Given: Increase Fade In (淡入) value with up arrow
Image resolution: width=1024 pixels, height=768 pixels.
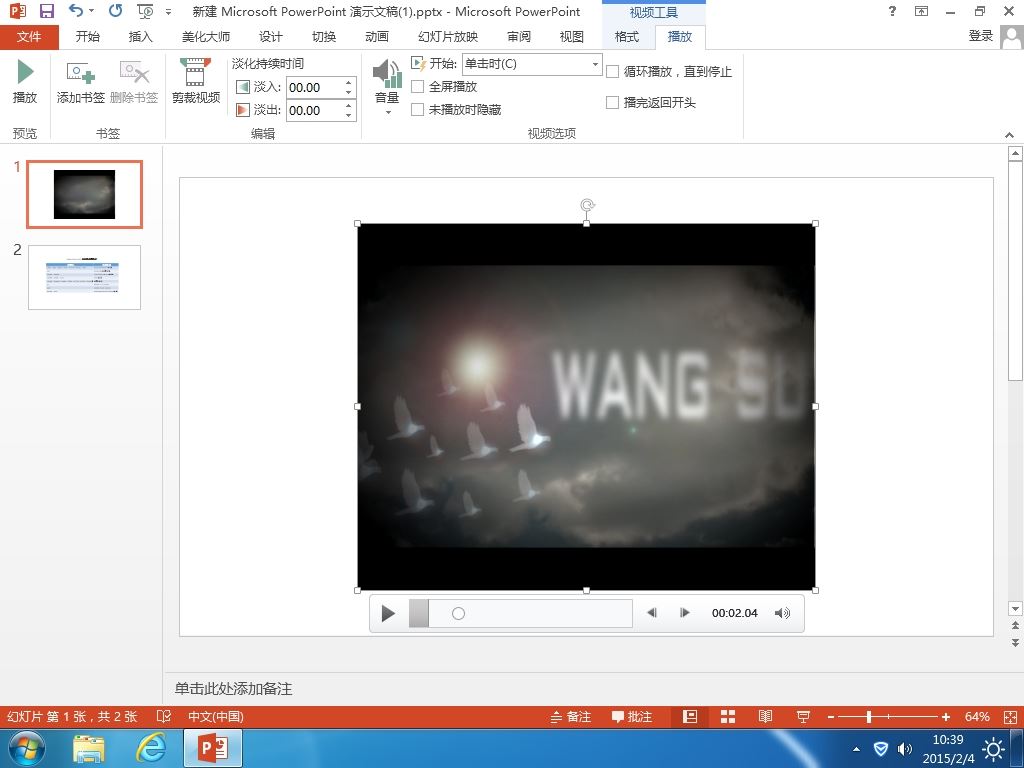Looking at the screenshot, I should click(349, 82).
